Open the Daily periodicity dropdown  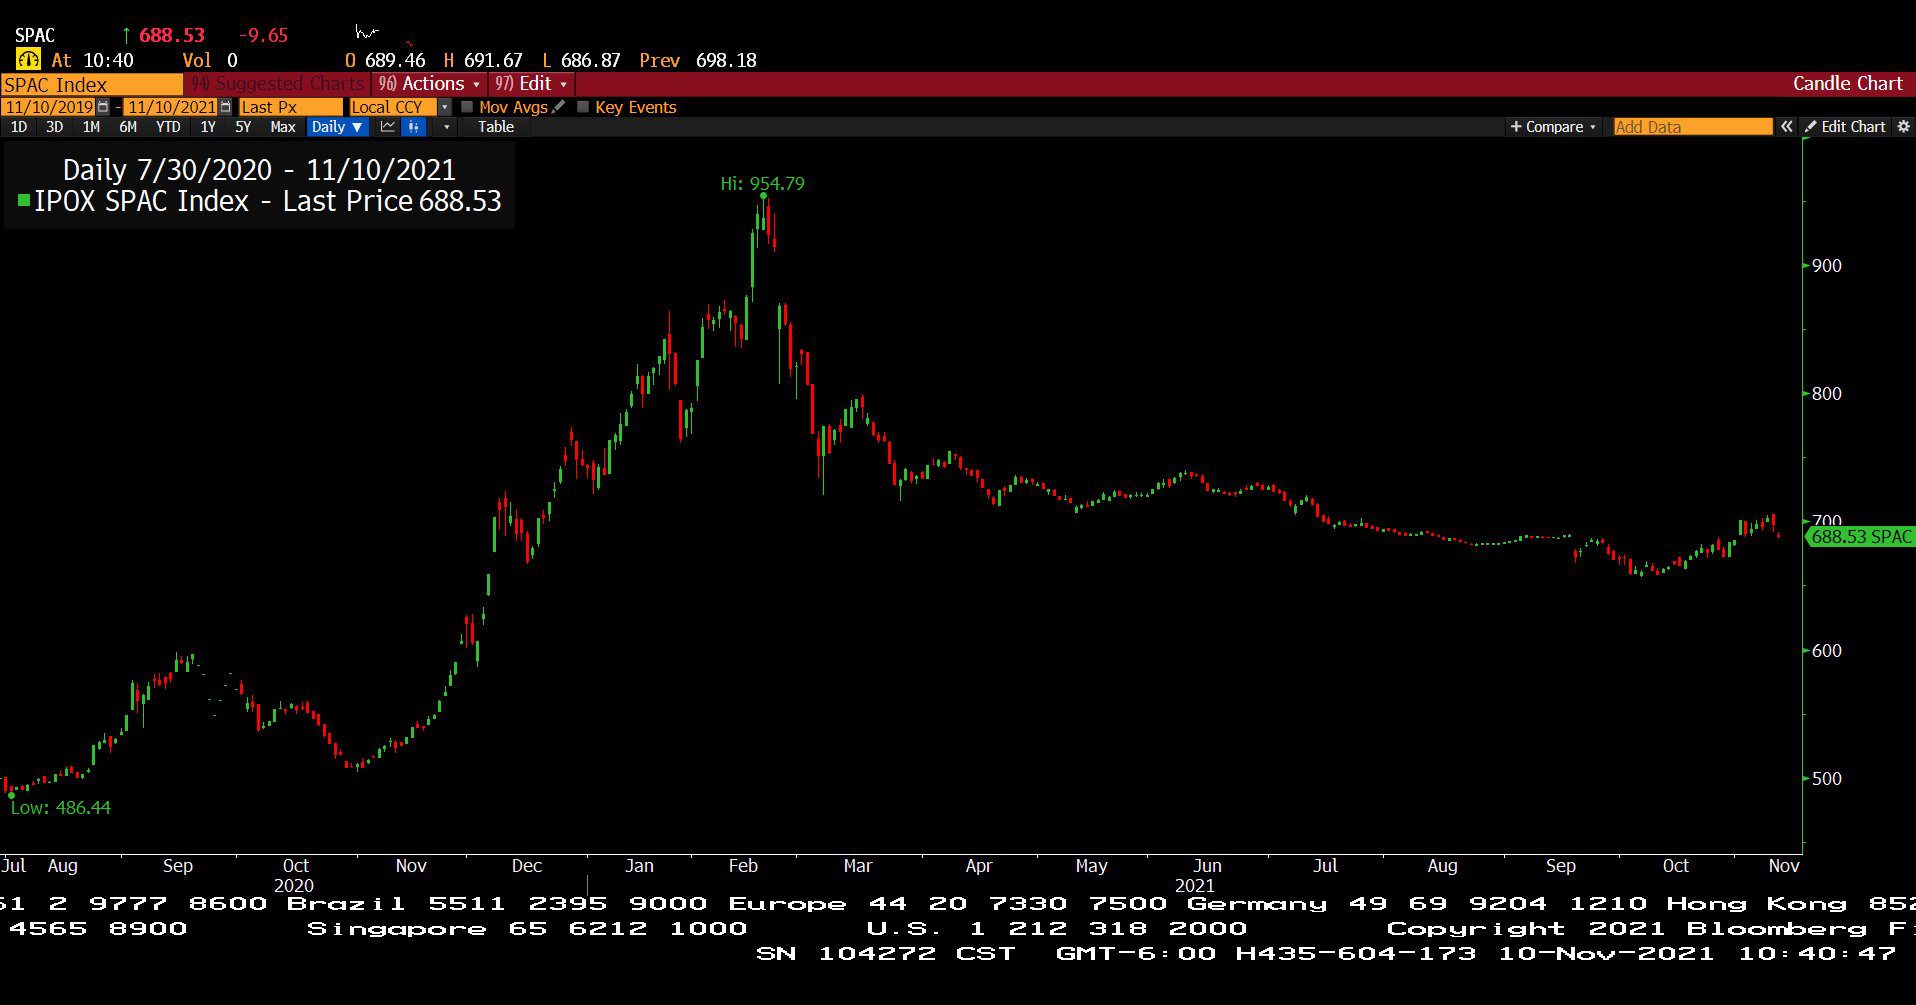pyautogui.click(x=337, y=127)
